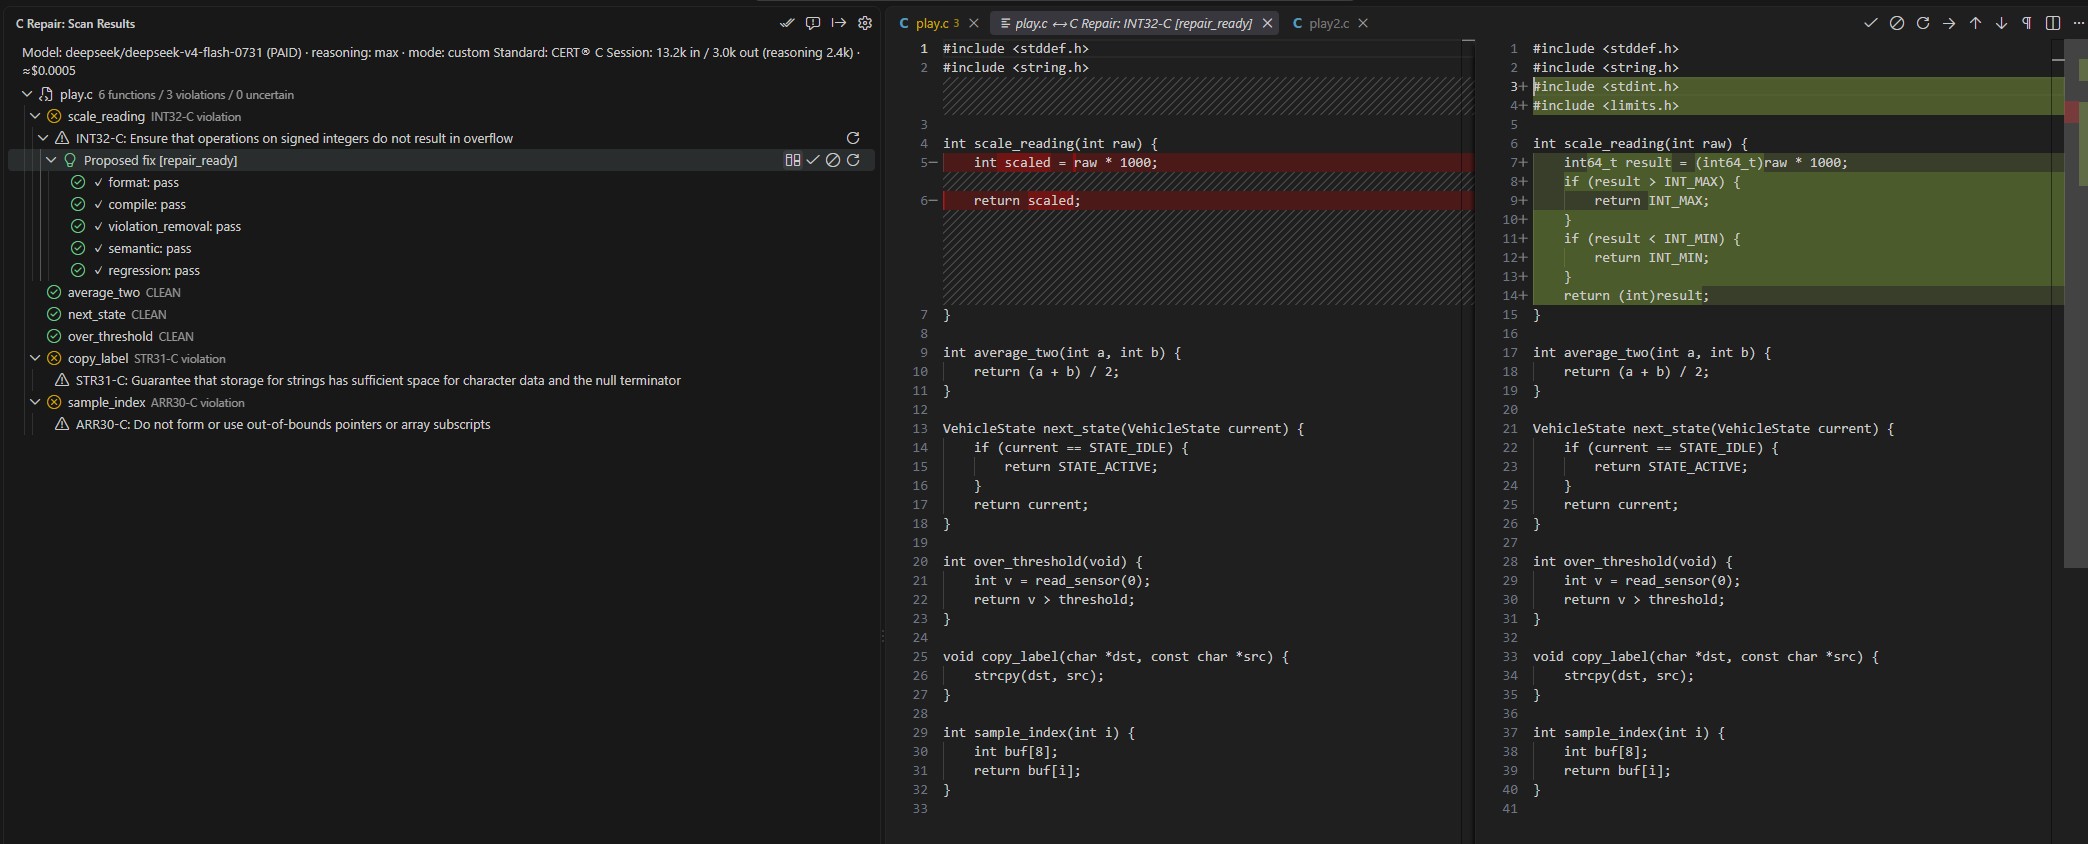Click warning triangle icon of INT32-C rule row
This screenshot has height=844, width=2088.
pyautogui.click(x=62, y=139)
